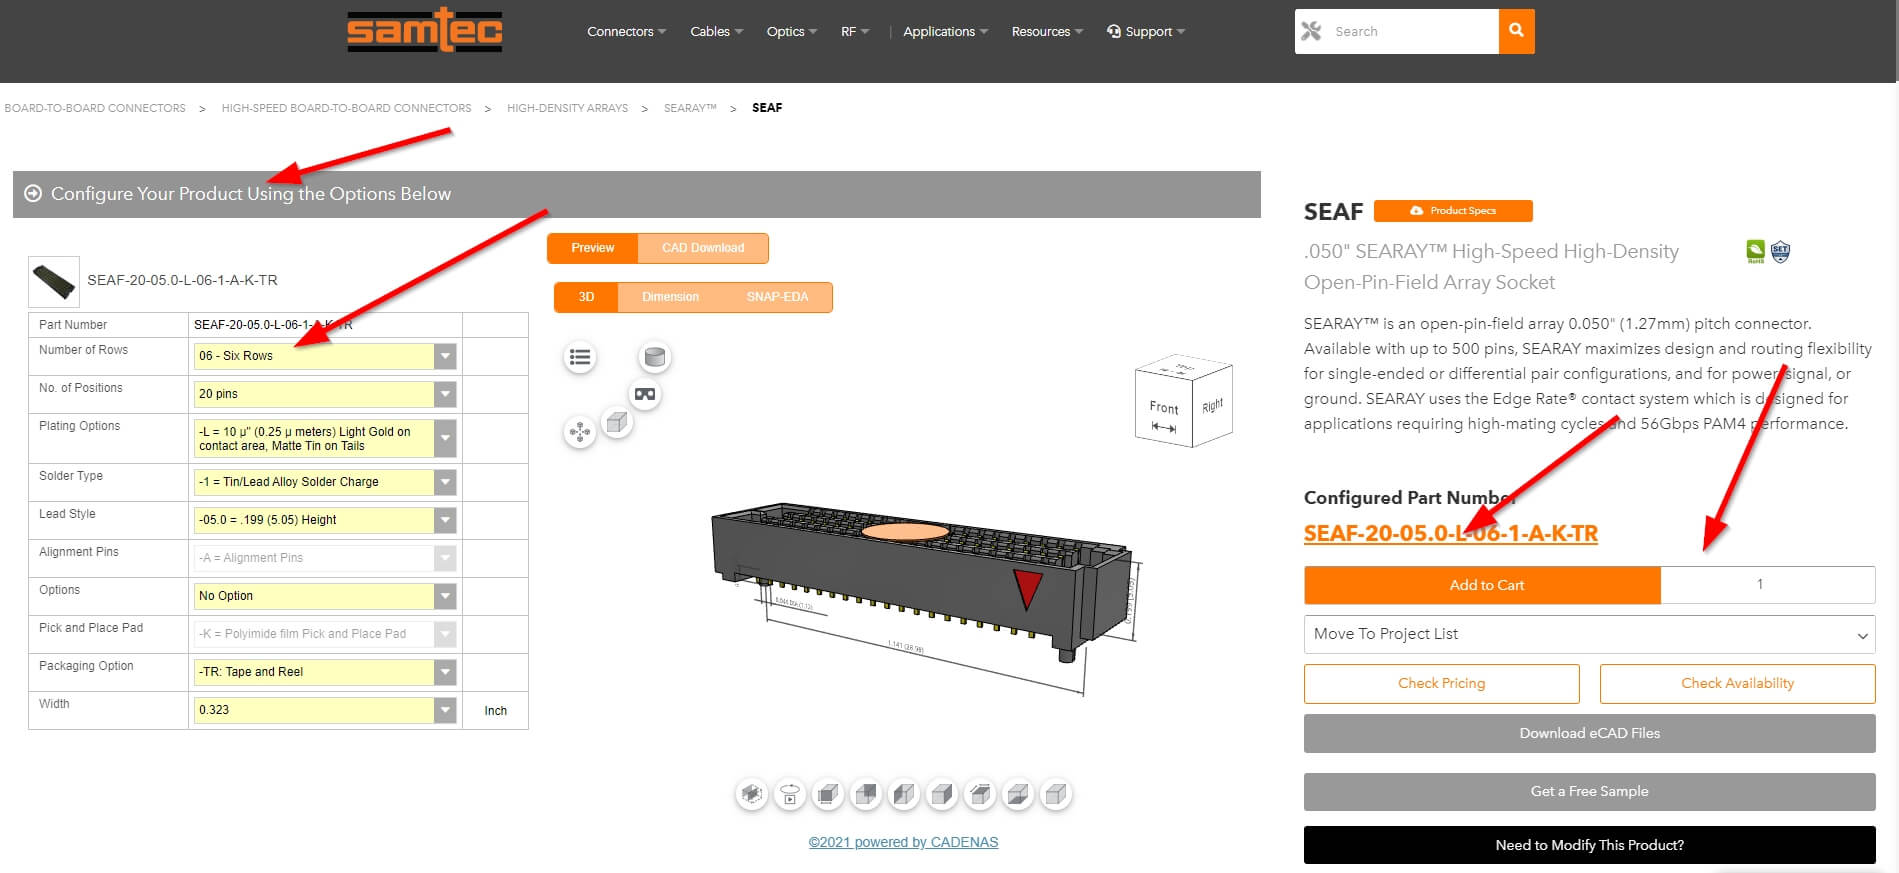Open the Connectors menu
This screenshot has width=1899, height=873.
626,32
